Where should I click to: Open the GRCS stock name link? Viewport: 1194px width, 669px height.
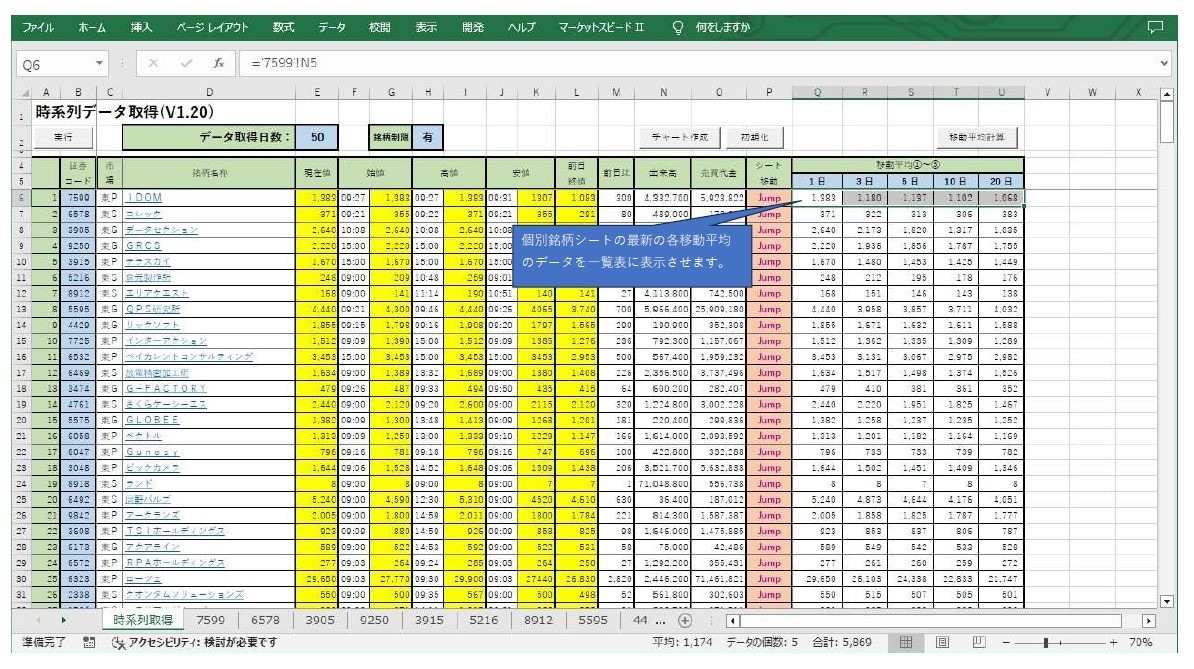(x=144, y=246)
